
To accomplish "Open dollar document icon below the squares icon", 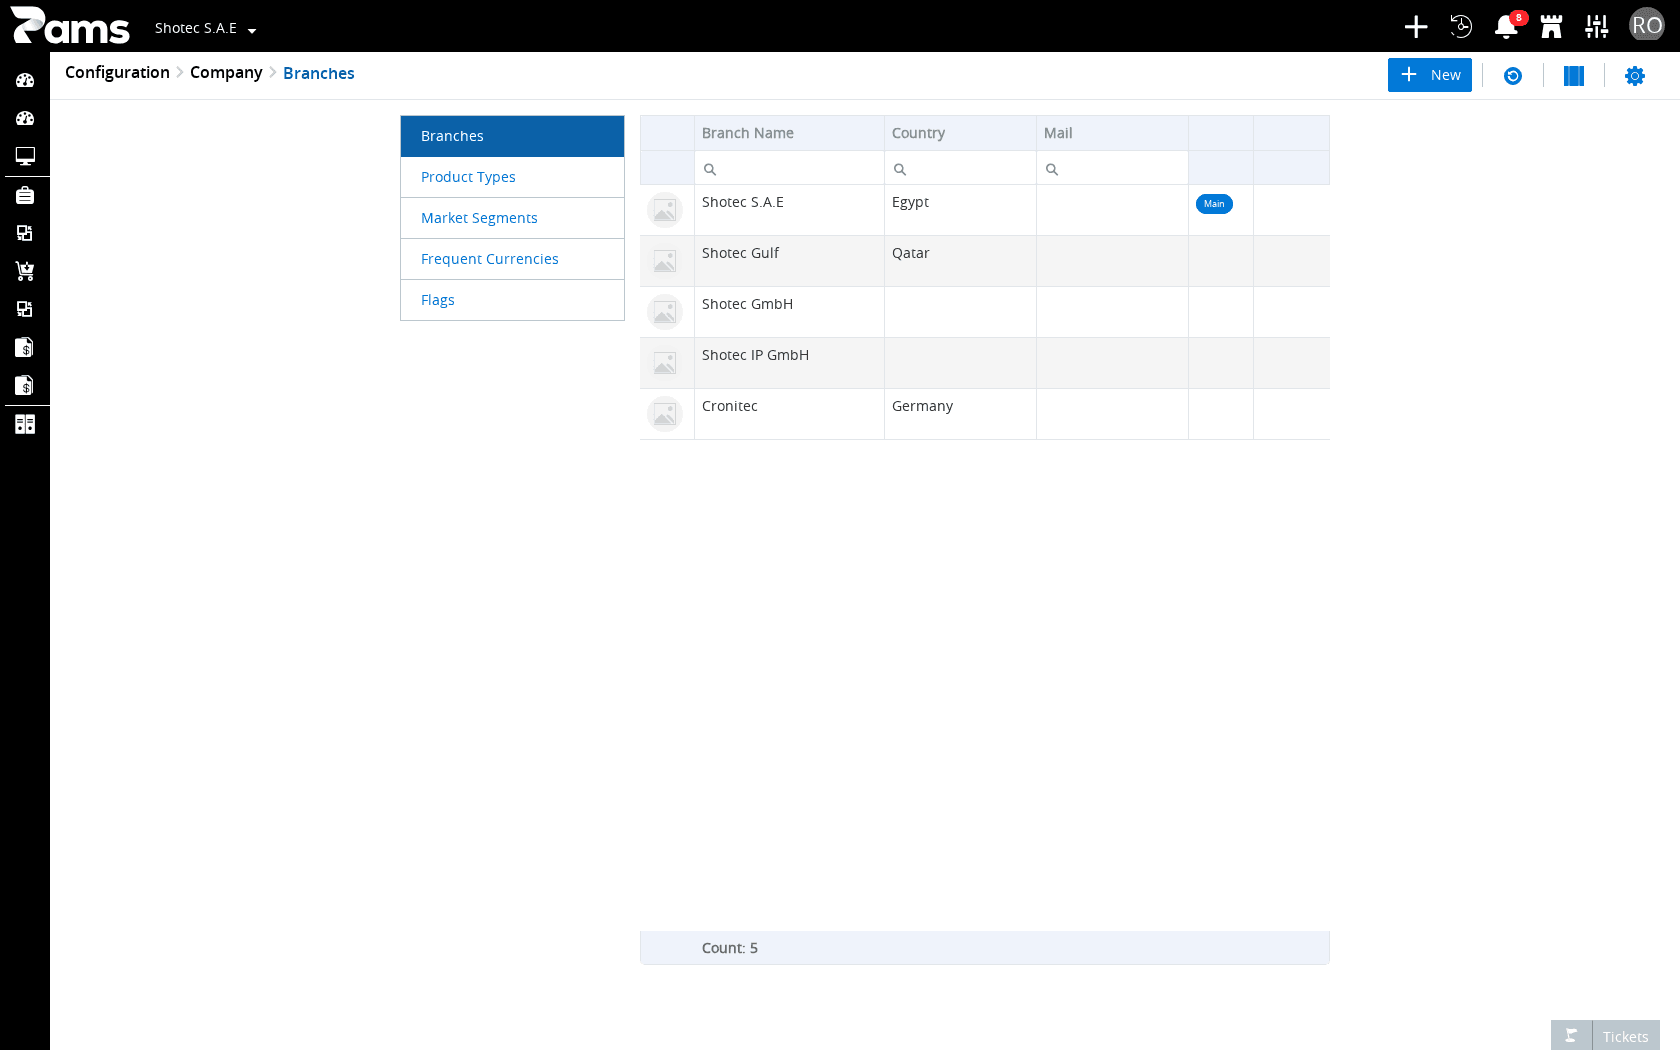I will [x=25, y=347].
